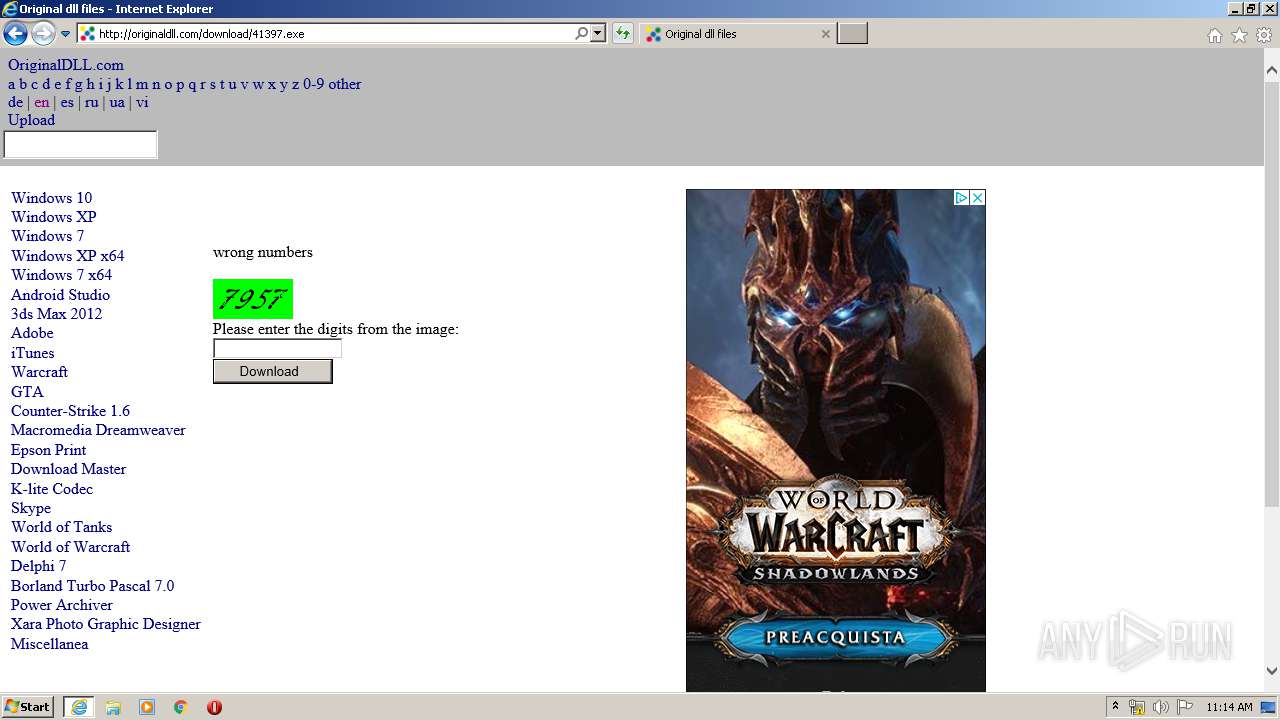Open the Counter-Strike 1.6 category

(70, 411)
